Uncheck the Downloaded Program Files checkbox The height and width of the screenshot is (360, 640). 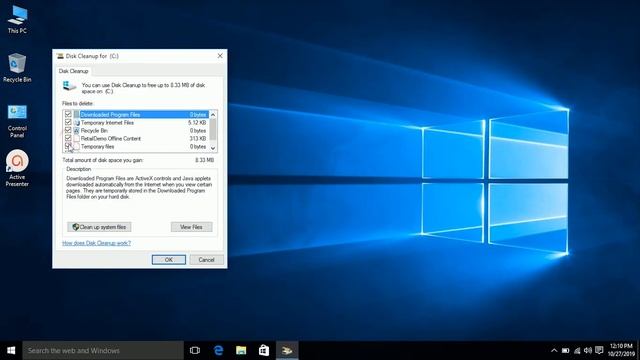(68, 114)
